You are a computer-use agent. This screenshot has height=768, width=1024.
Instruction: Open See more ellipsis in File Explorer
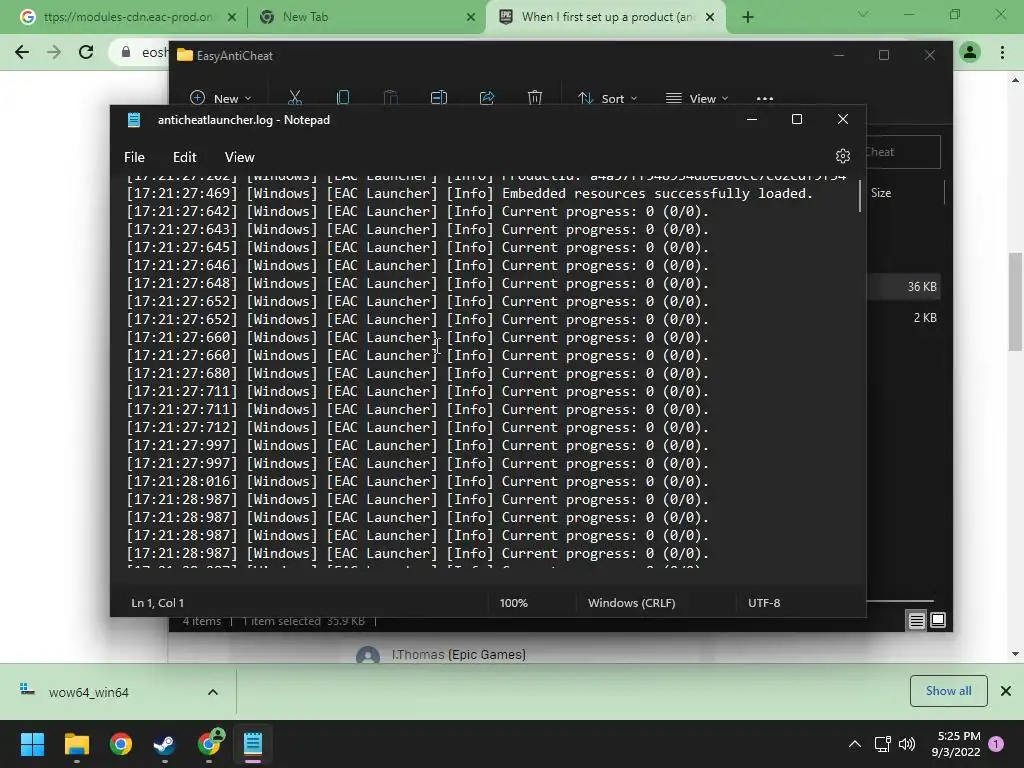coord(765,99)
